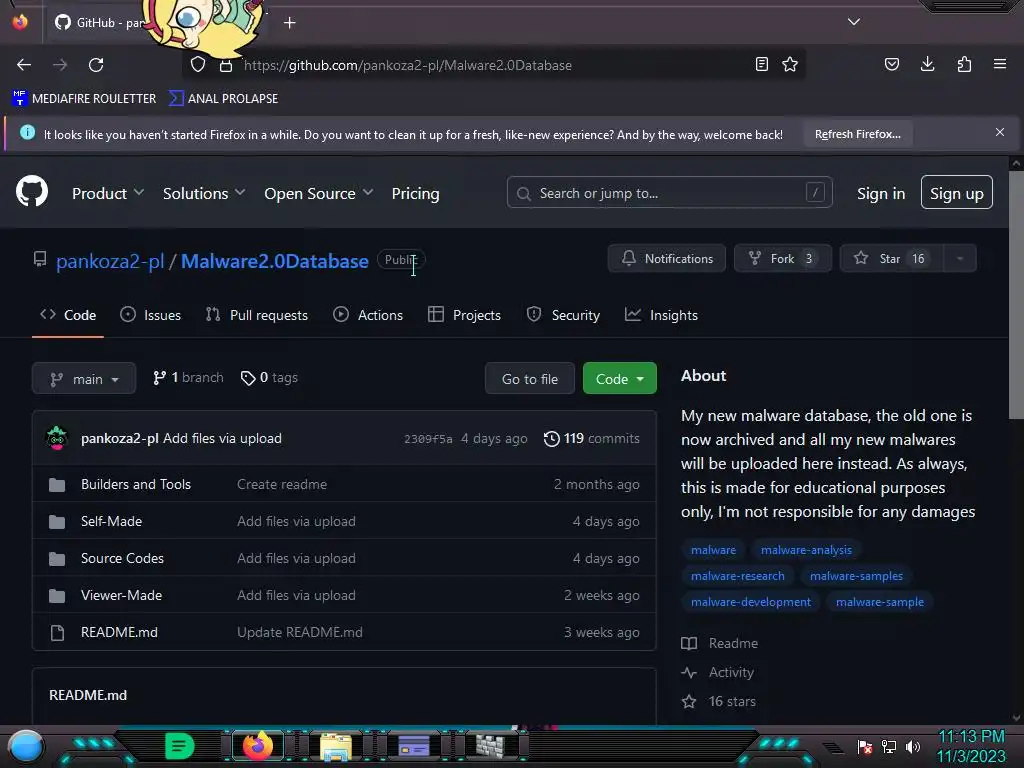This screenshot has height=768, width=1024.
Task: Open the Pull requests tab
Action: (x=257, y=315)
